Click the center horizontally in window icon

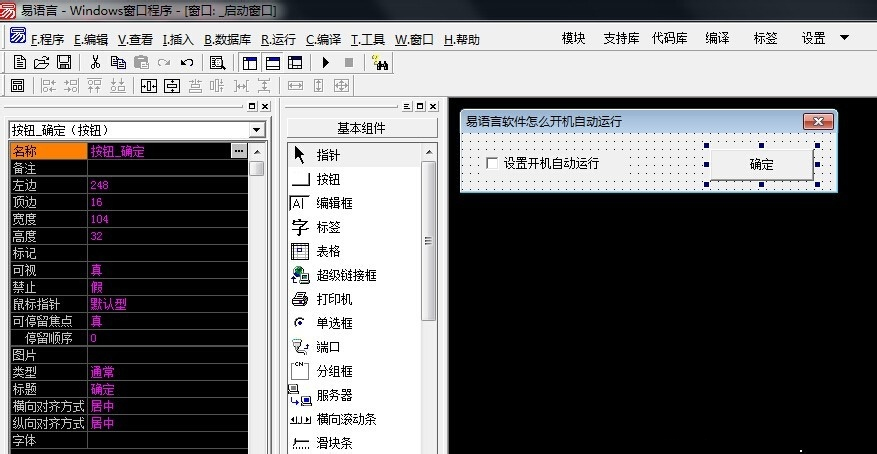pyautogui.click(x=149, y=86)
